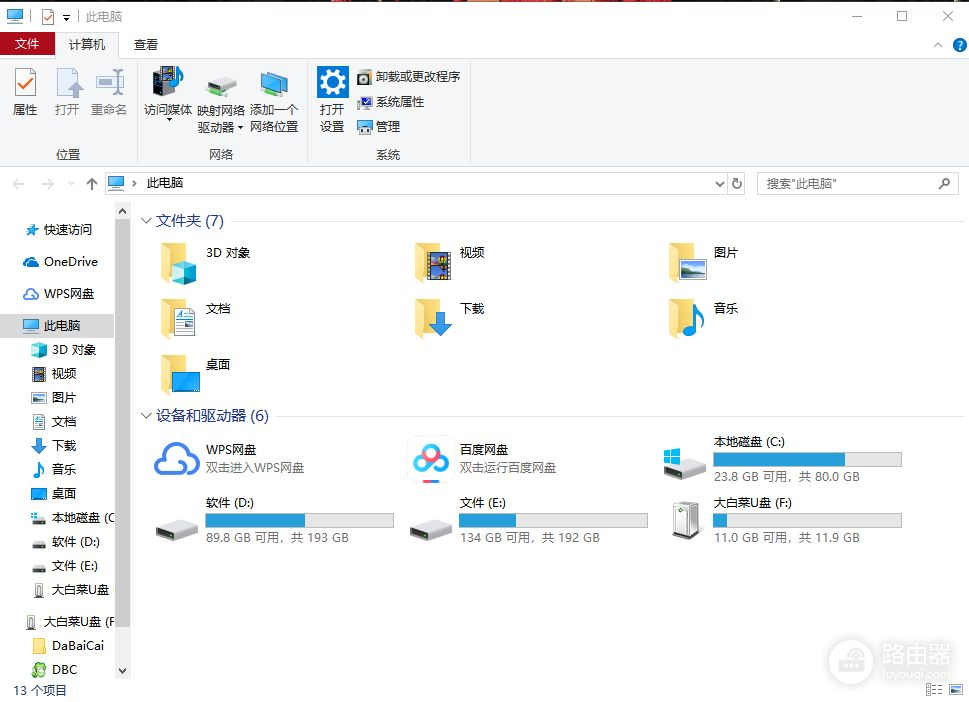Screen dimensions: 969x702
Task: Switch to the 计算机 ribbon tab
Action: click(87, 44)
